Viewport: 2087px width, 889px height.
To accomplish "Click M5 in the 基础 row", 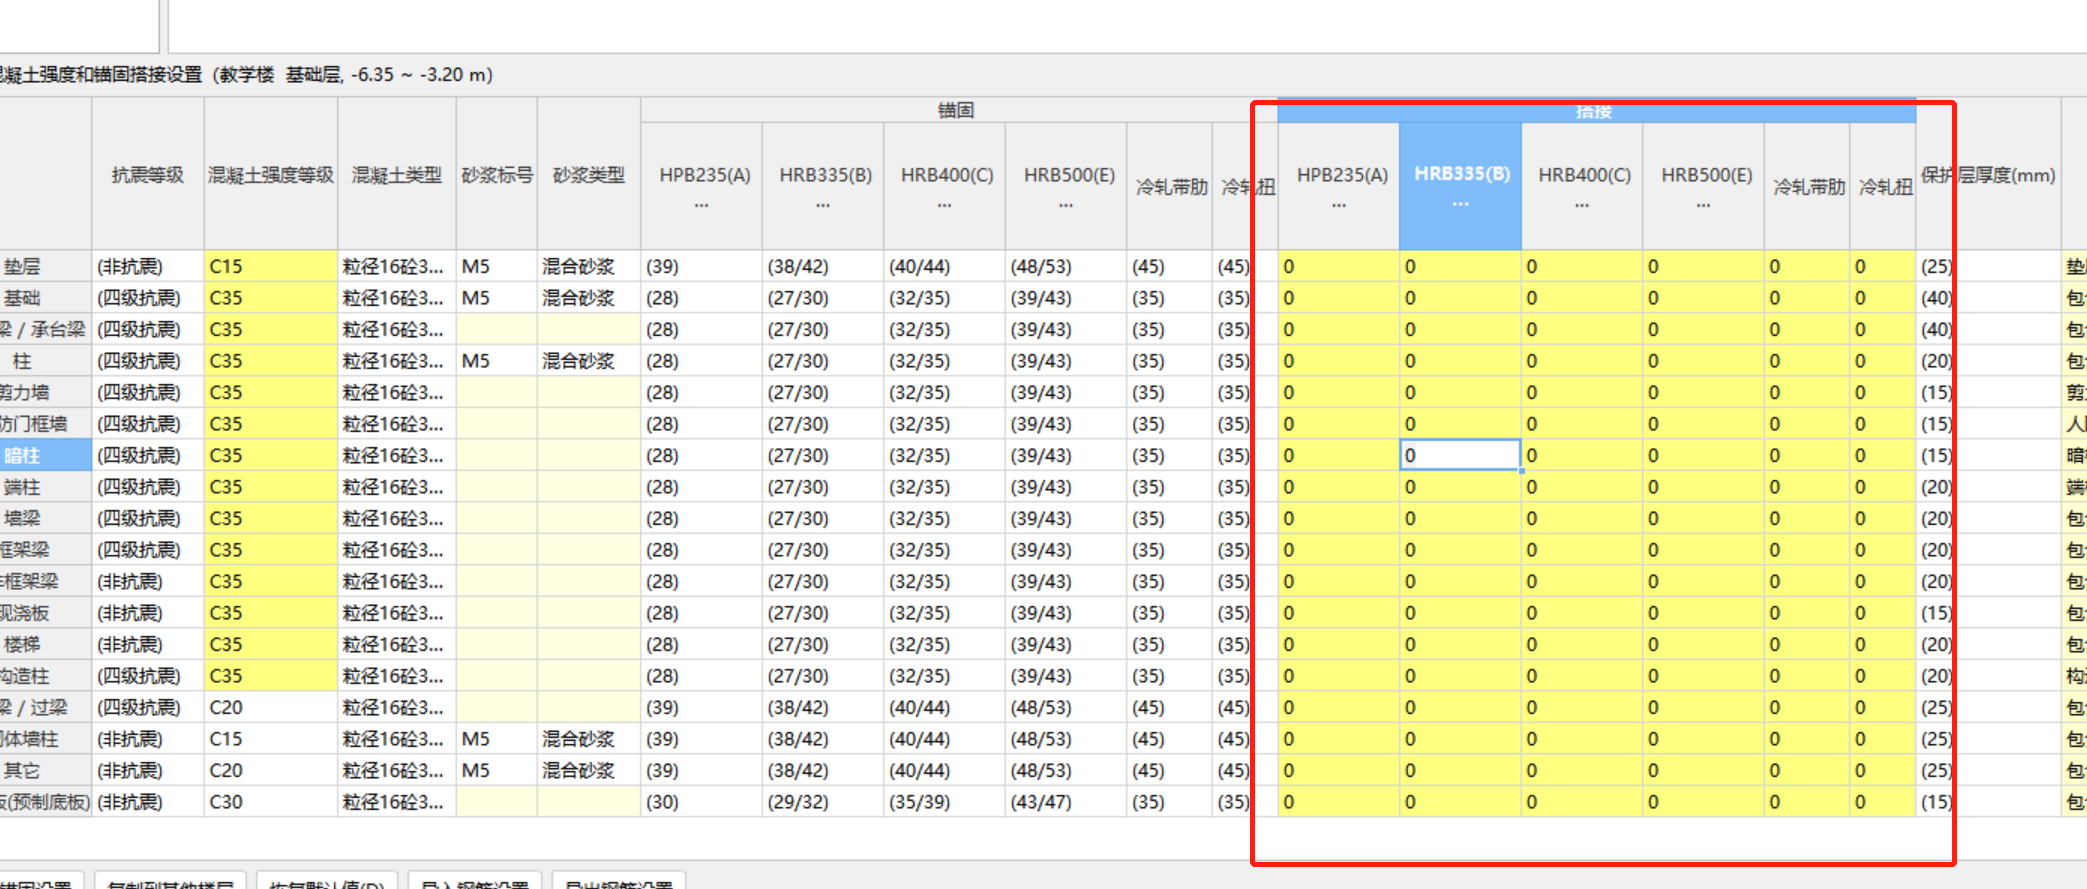I will 497,298.
